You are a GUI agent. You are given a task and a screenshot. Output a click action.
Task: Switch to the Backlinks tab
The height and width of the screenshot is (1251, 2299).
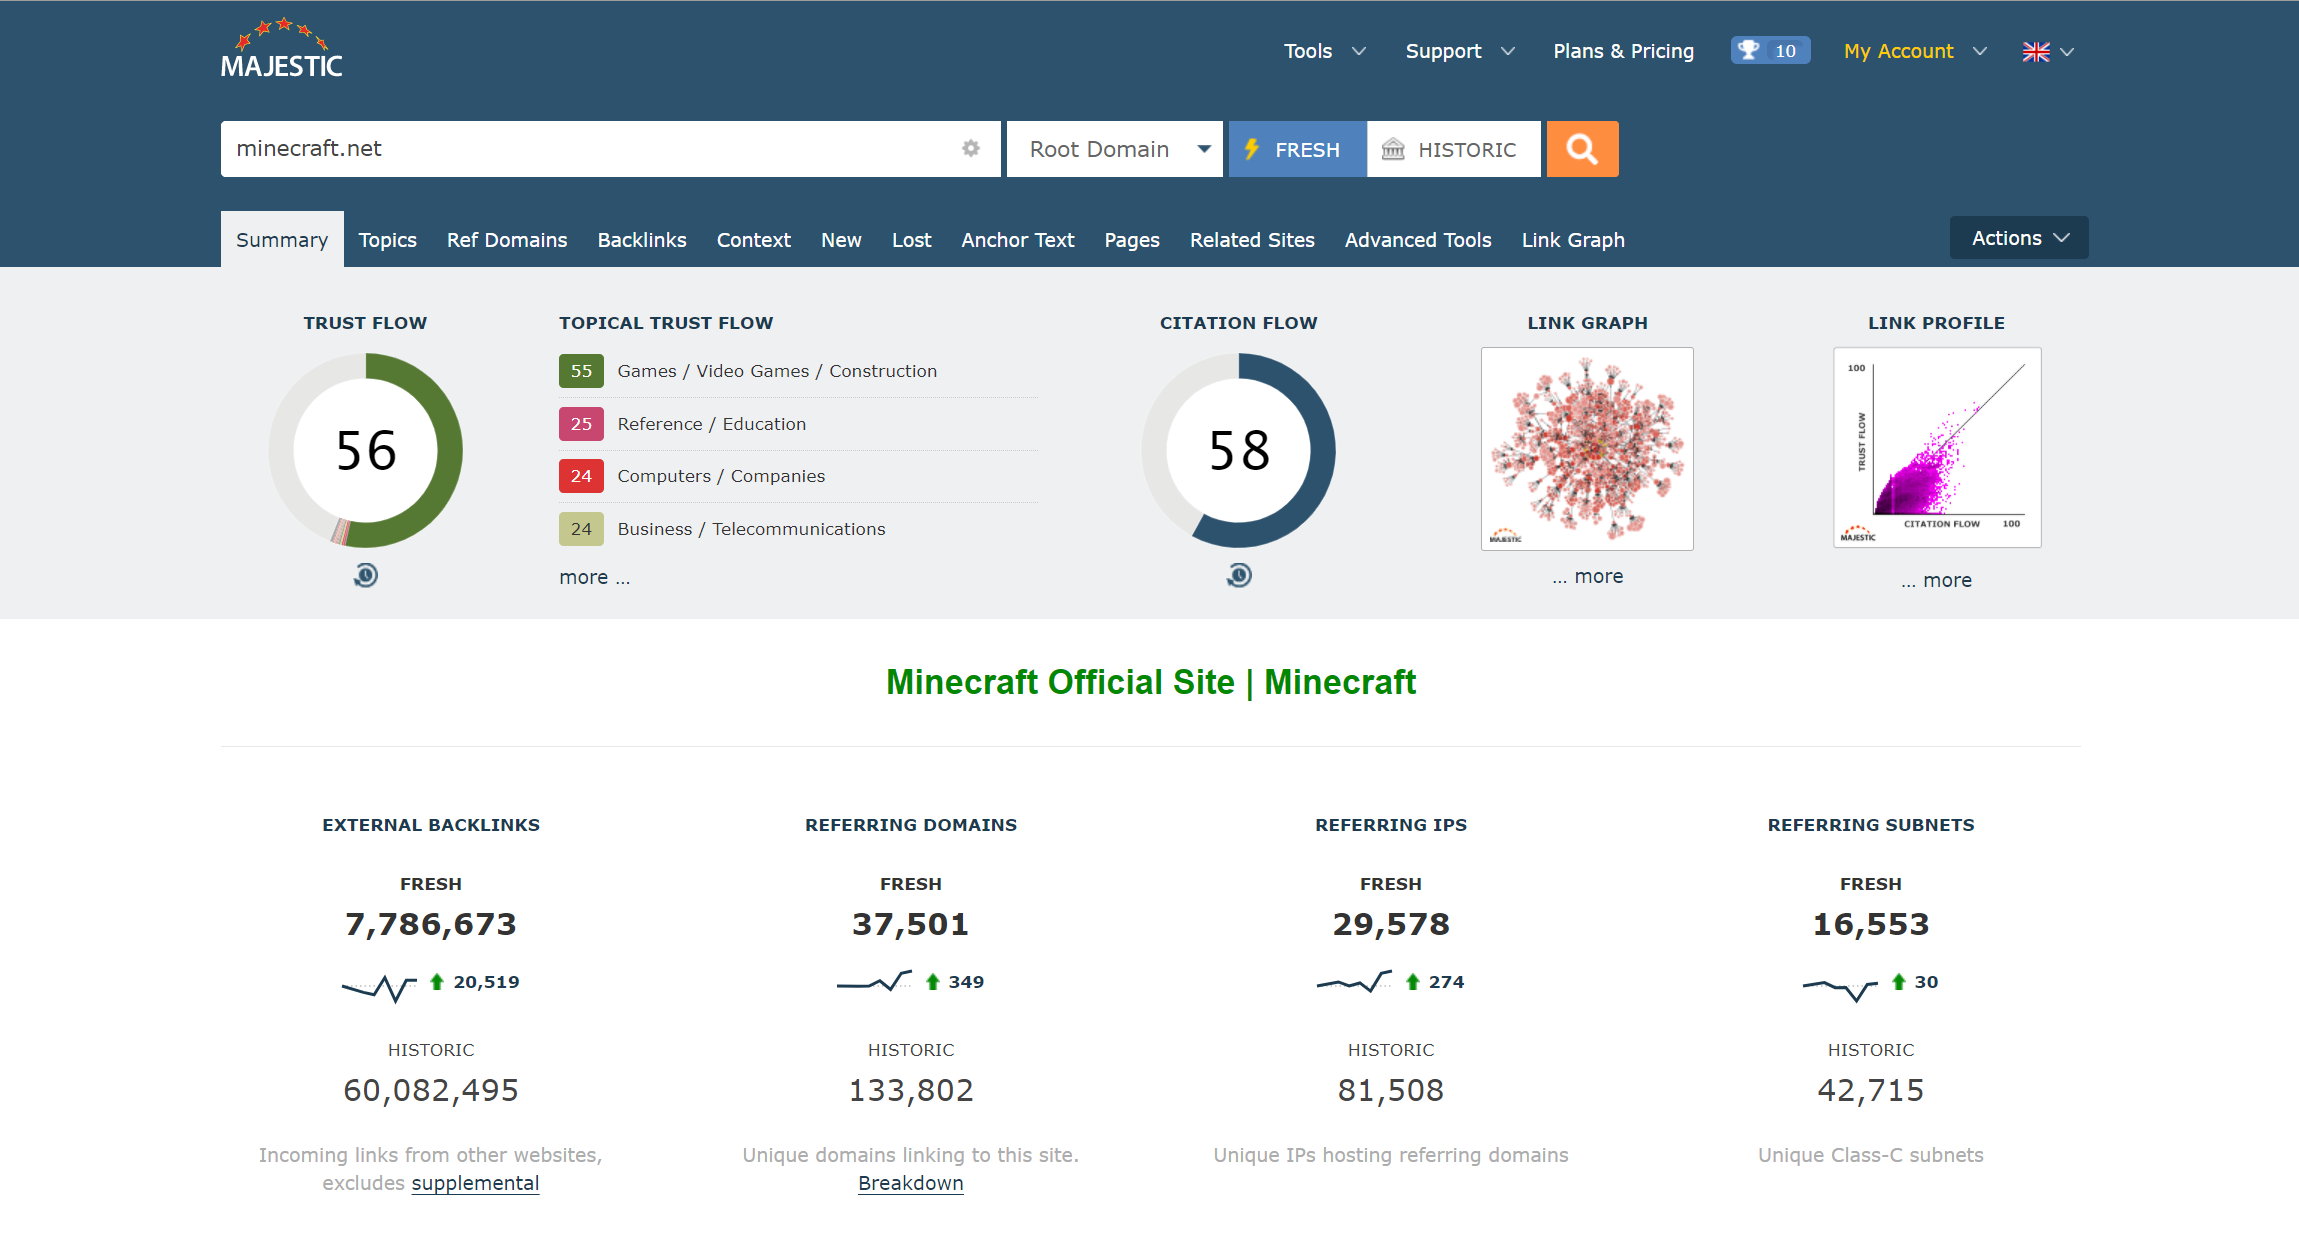tap(642, 240)
